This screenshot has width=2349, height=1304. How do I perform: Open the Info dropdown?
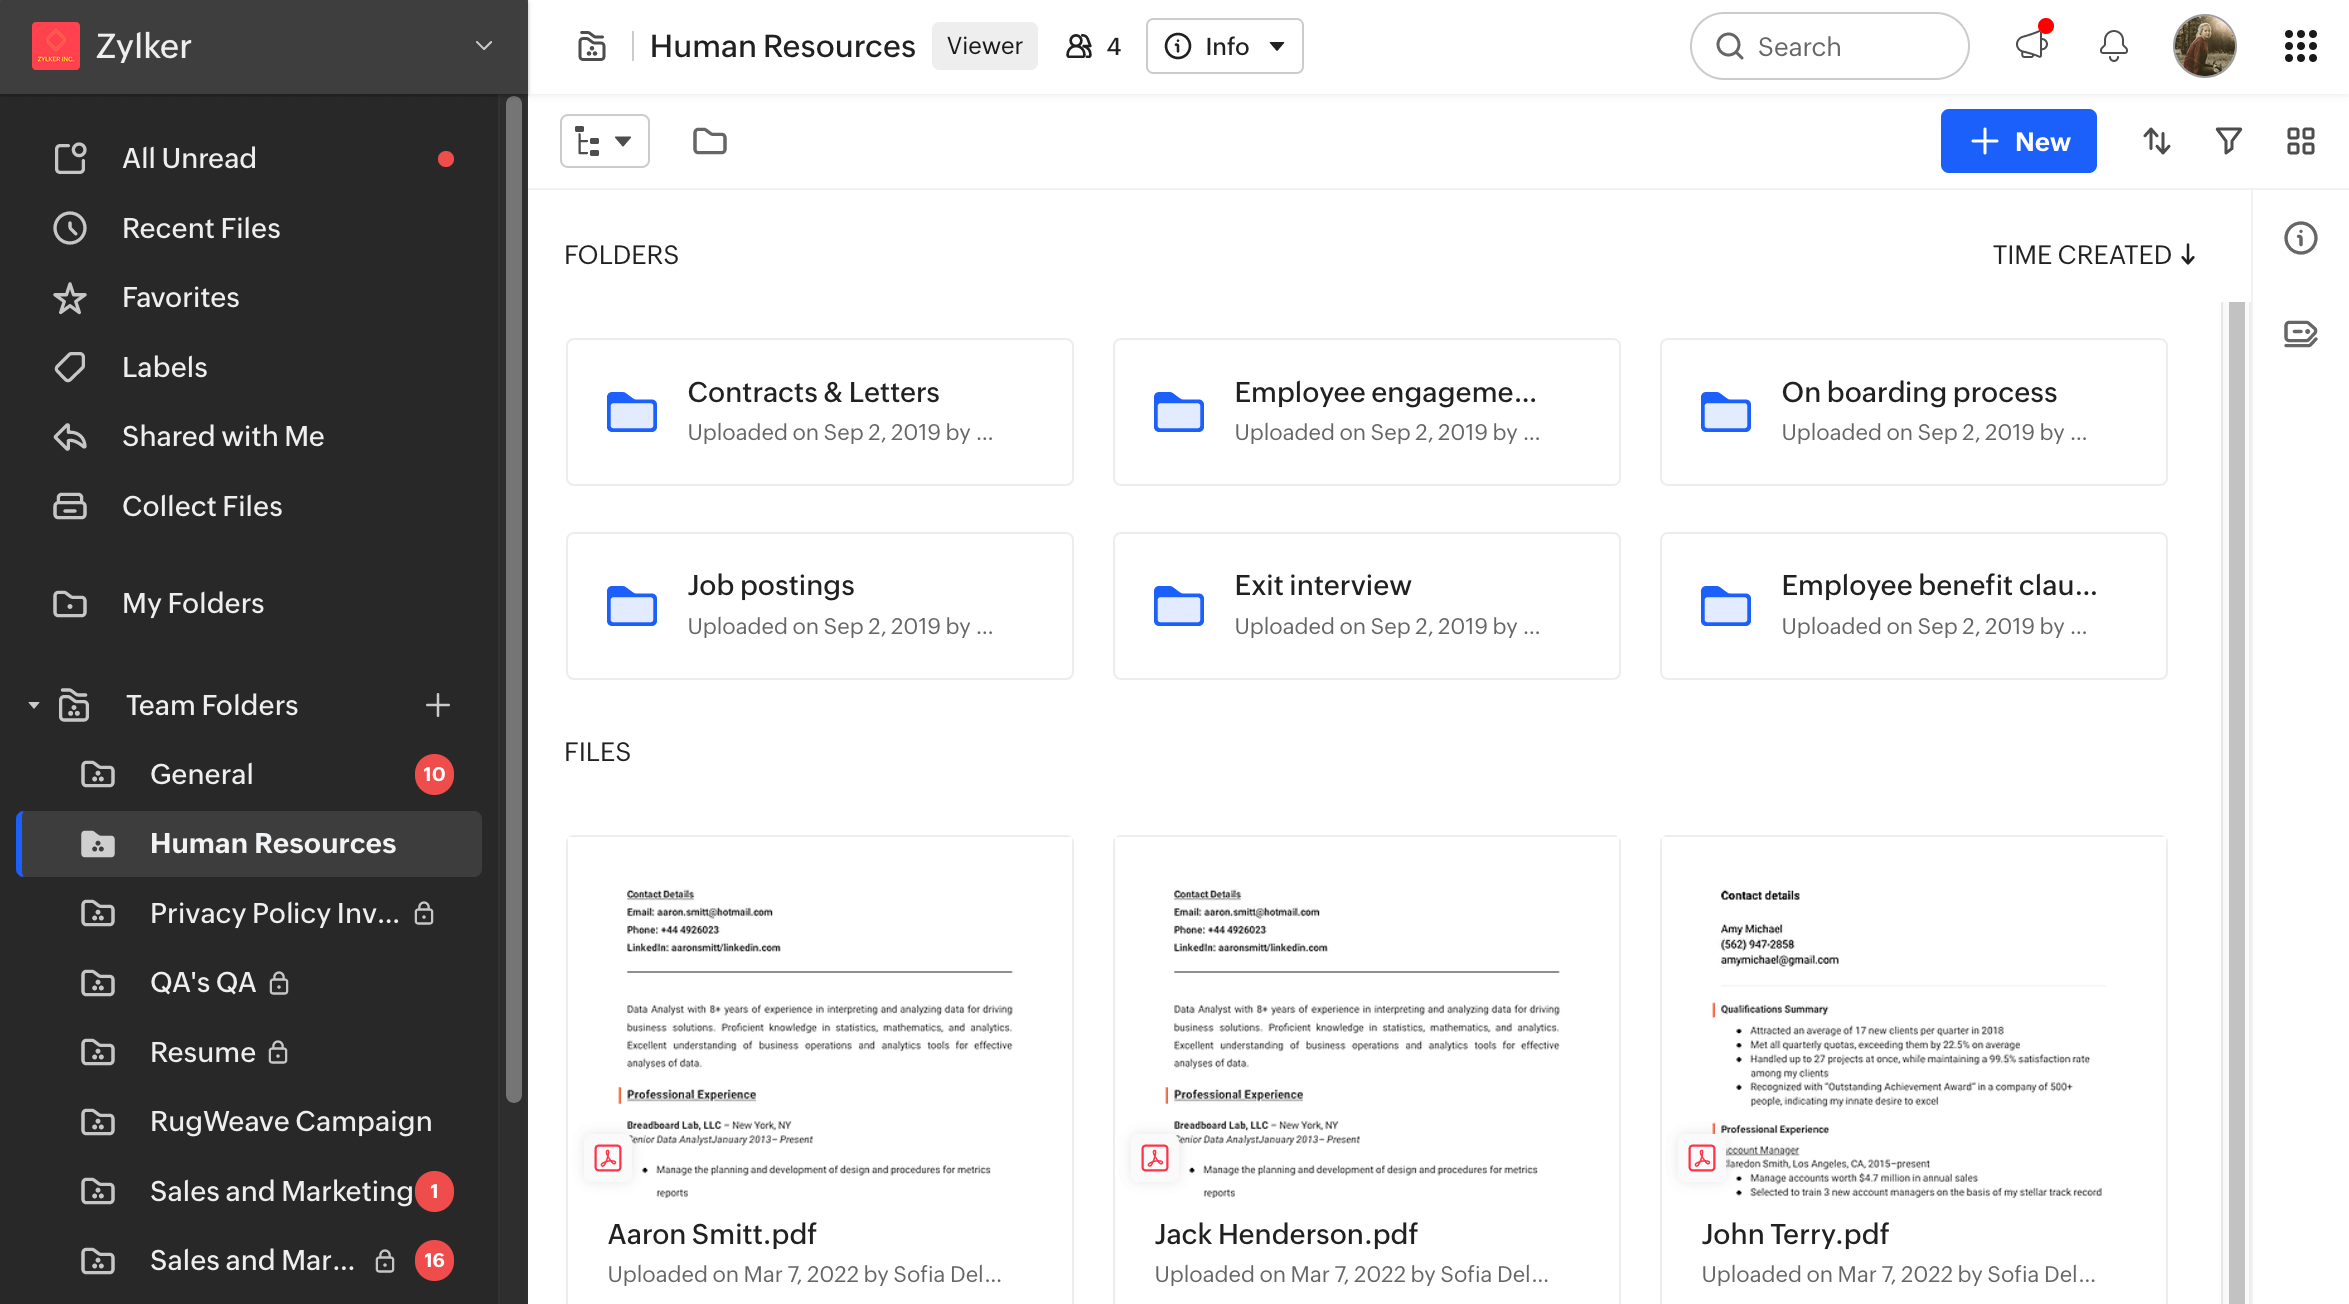1224,46
